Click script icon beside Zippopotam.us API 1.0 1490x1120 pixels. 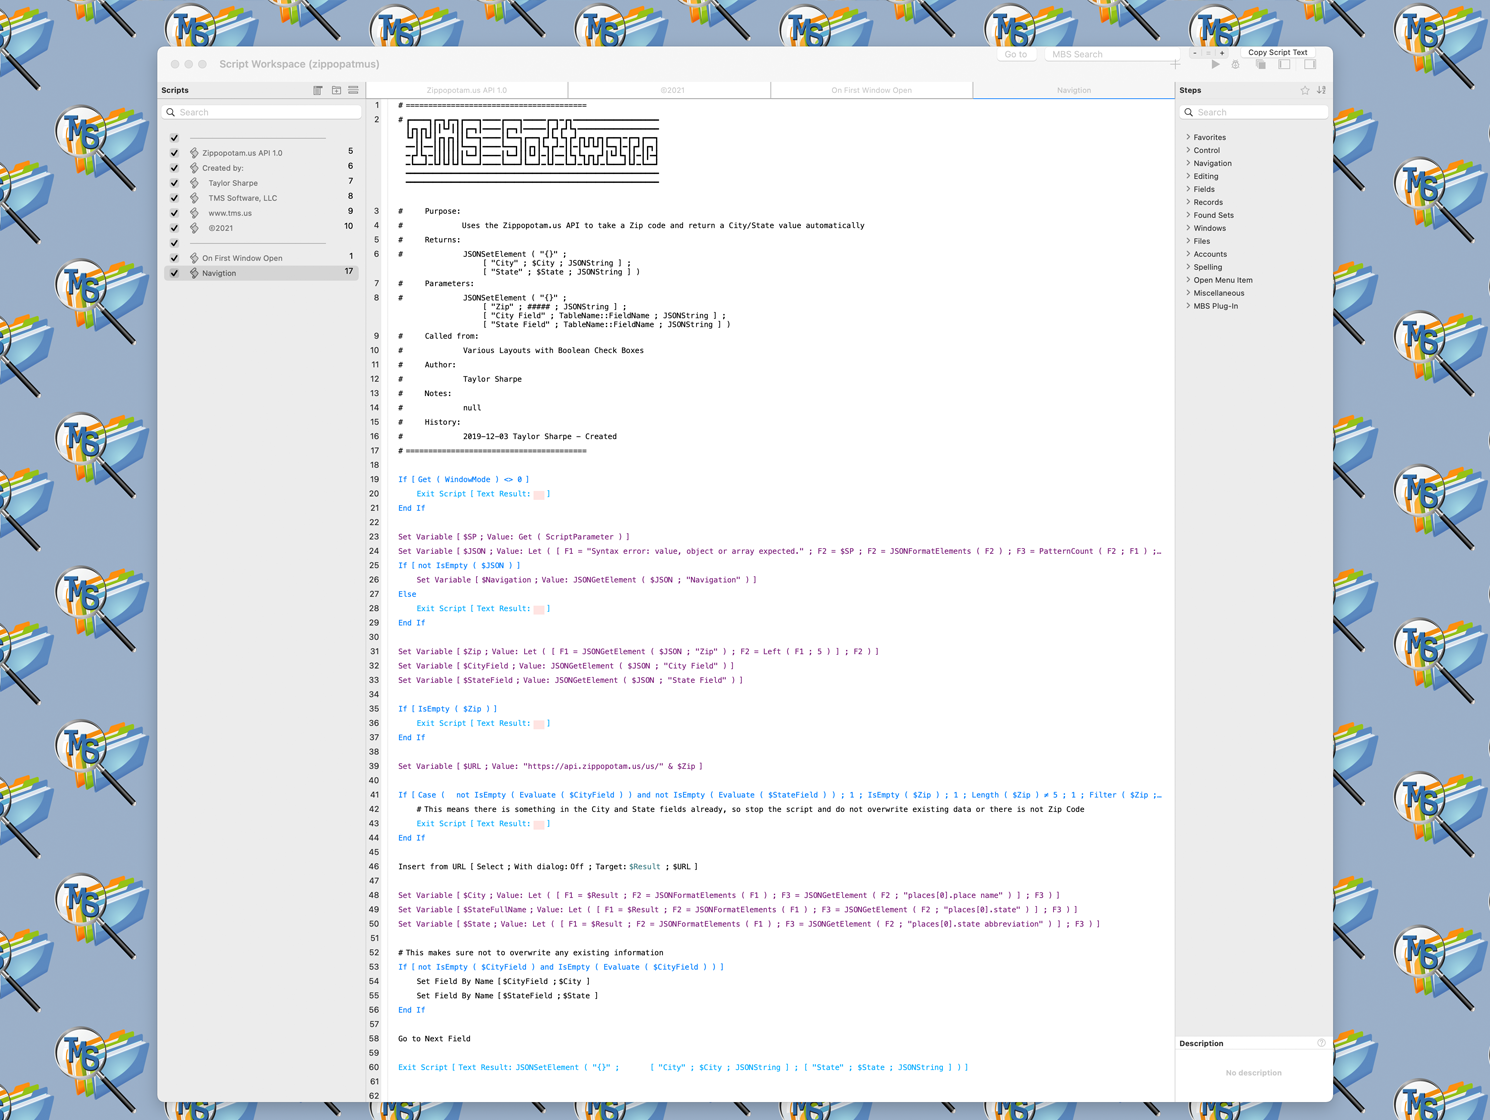point(194,153)
